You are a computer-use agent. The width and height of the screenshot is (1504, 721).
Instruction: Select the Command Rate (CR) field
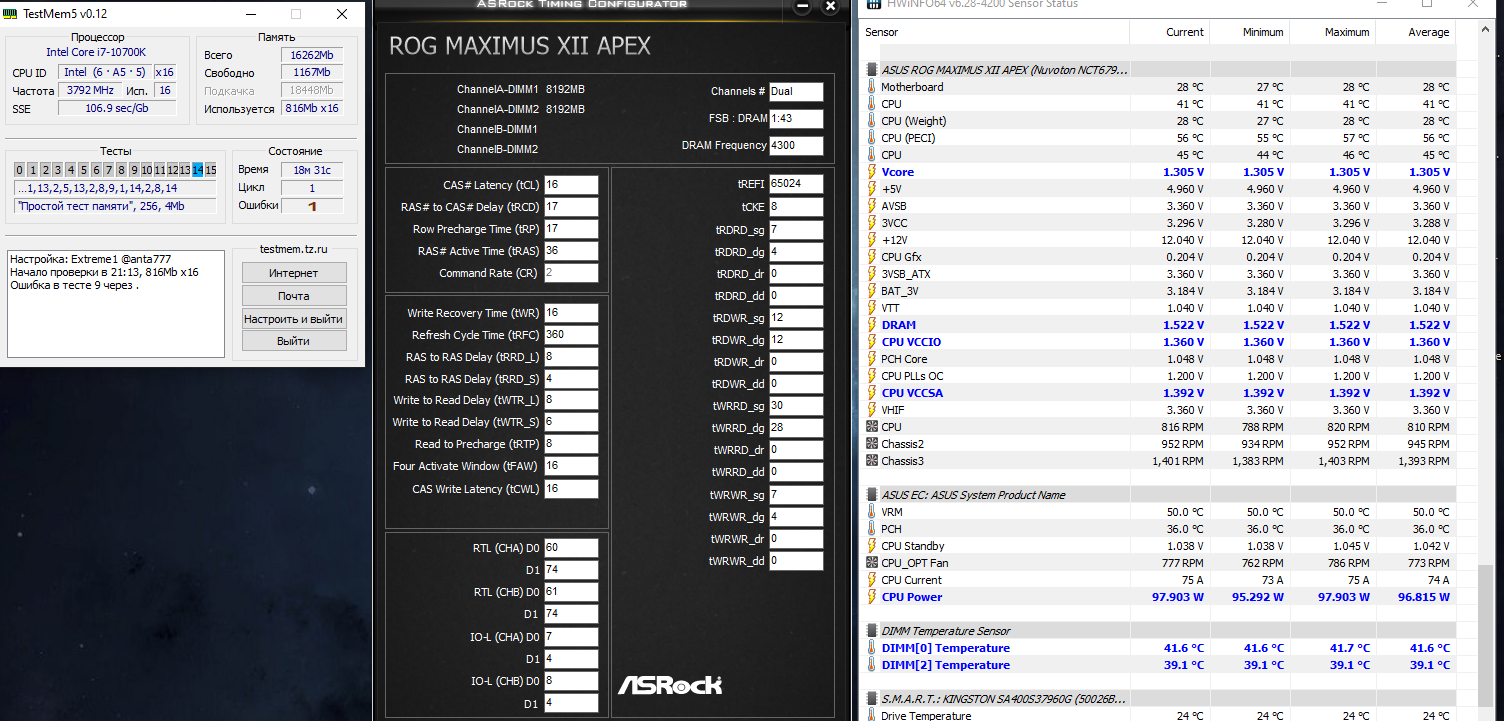click(x=571, y=273)
